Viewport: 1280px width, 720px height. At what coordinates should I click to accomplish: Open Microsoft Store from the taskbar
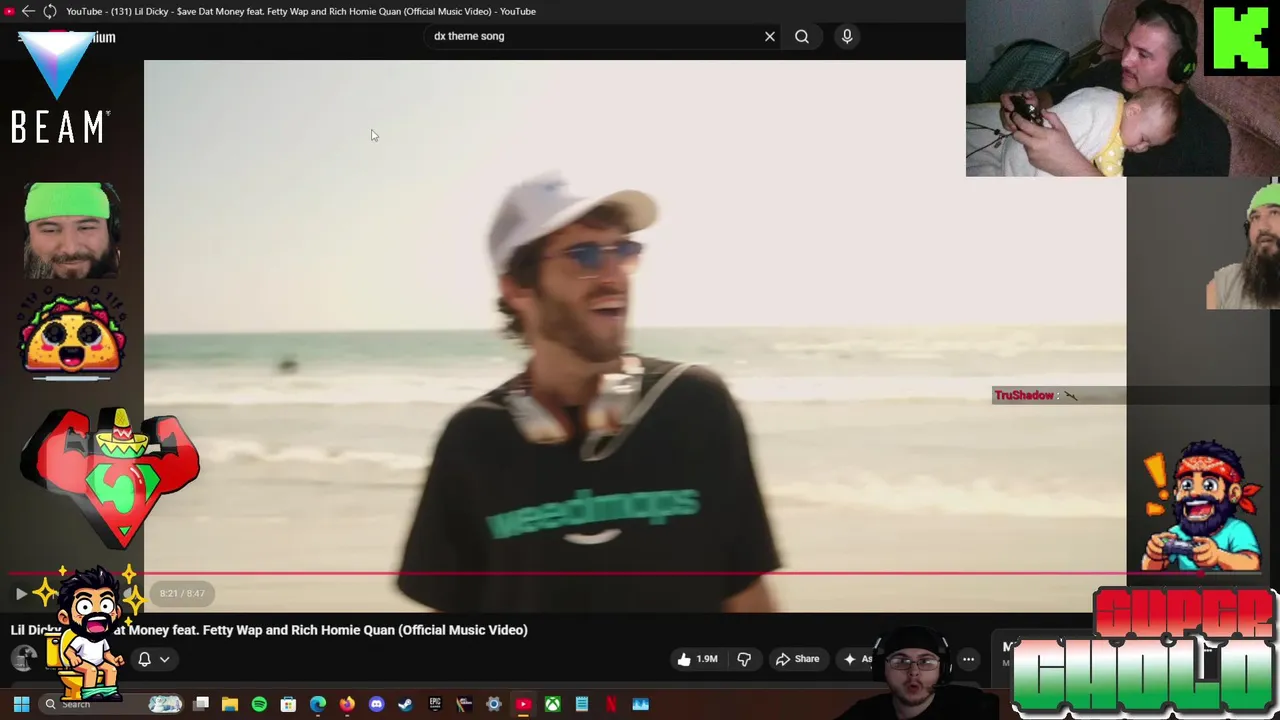click(x=288, y=705)
